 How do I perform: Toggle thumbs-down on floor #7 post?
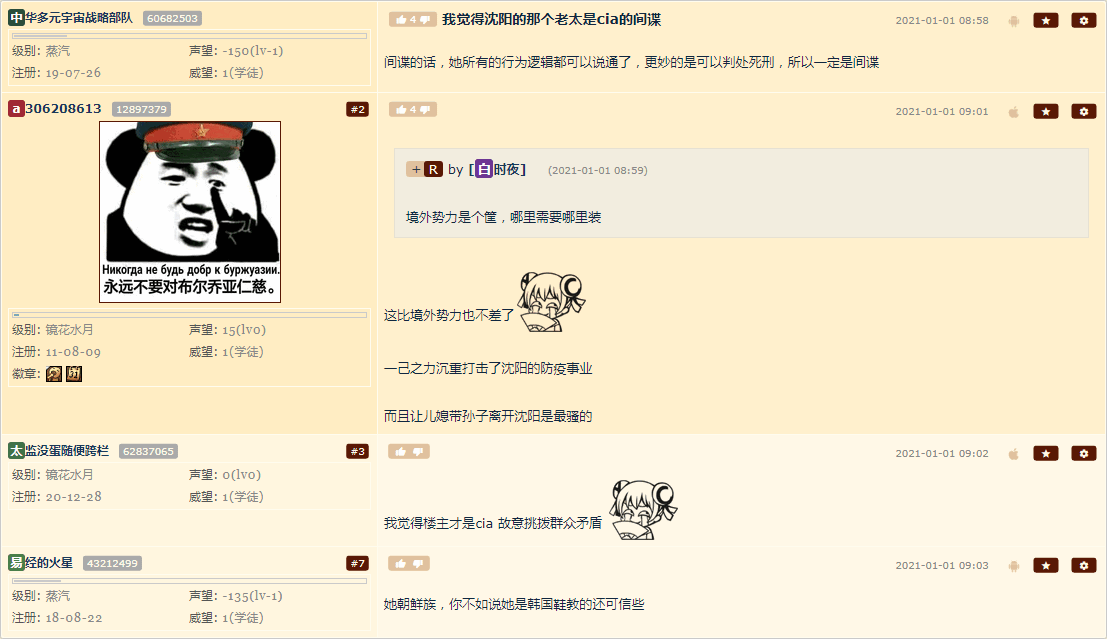point(418,563)
